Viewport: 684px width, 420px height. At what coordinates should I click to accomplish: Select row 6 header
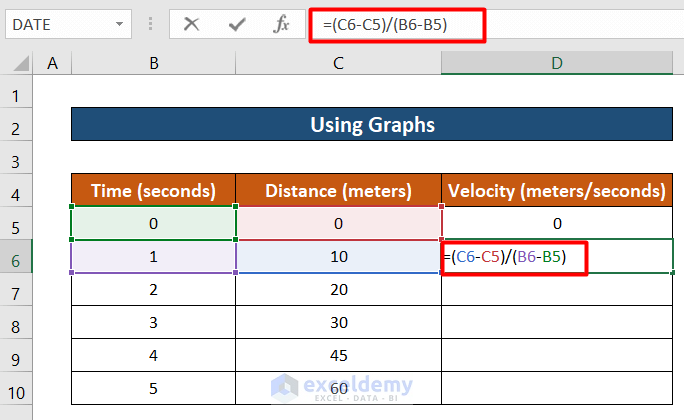point(17,258)
